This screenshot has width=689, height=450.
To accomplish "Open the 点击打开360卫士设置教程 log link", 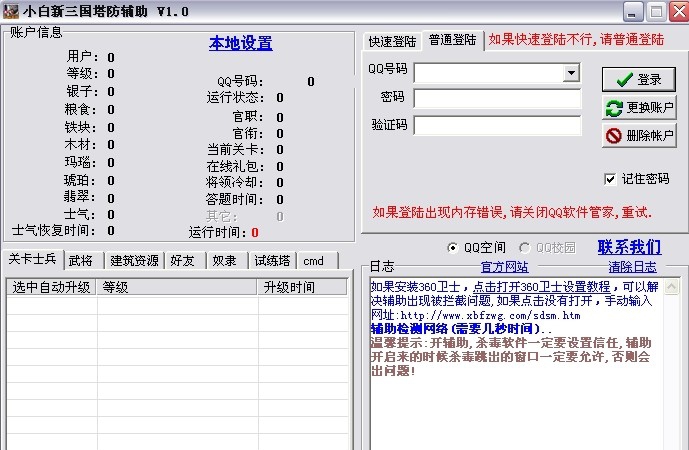I will click(x=541, y=287).
